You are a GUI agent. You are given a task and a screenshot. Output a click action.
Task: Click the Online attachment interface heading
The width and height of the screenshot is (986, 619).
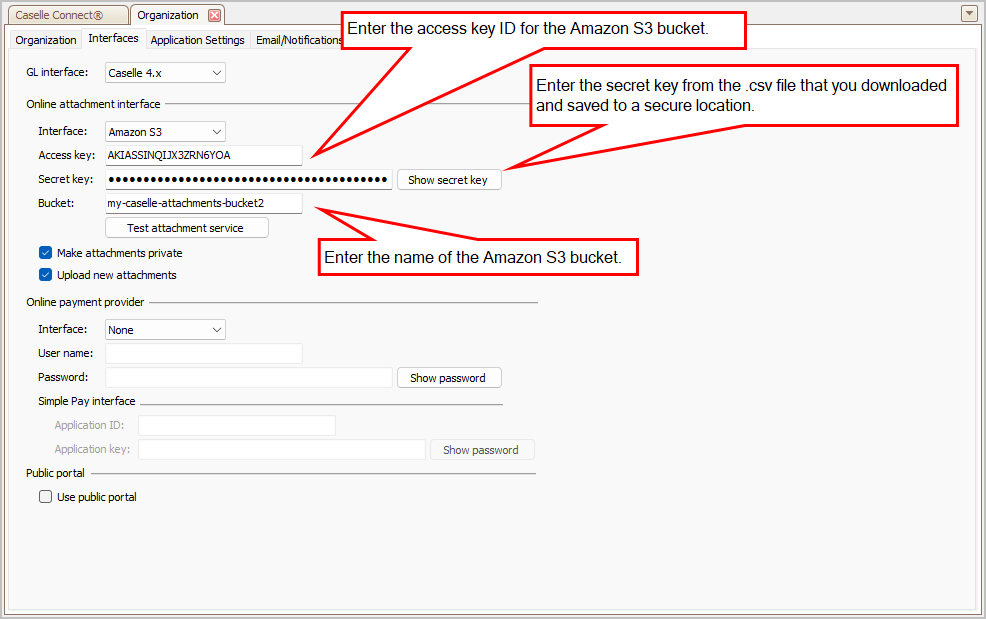coord(93,104)
